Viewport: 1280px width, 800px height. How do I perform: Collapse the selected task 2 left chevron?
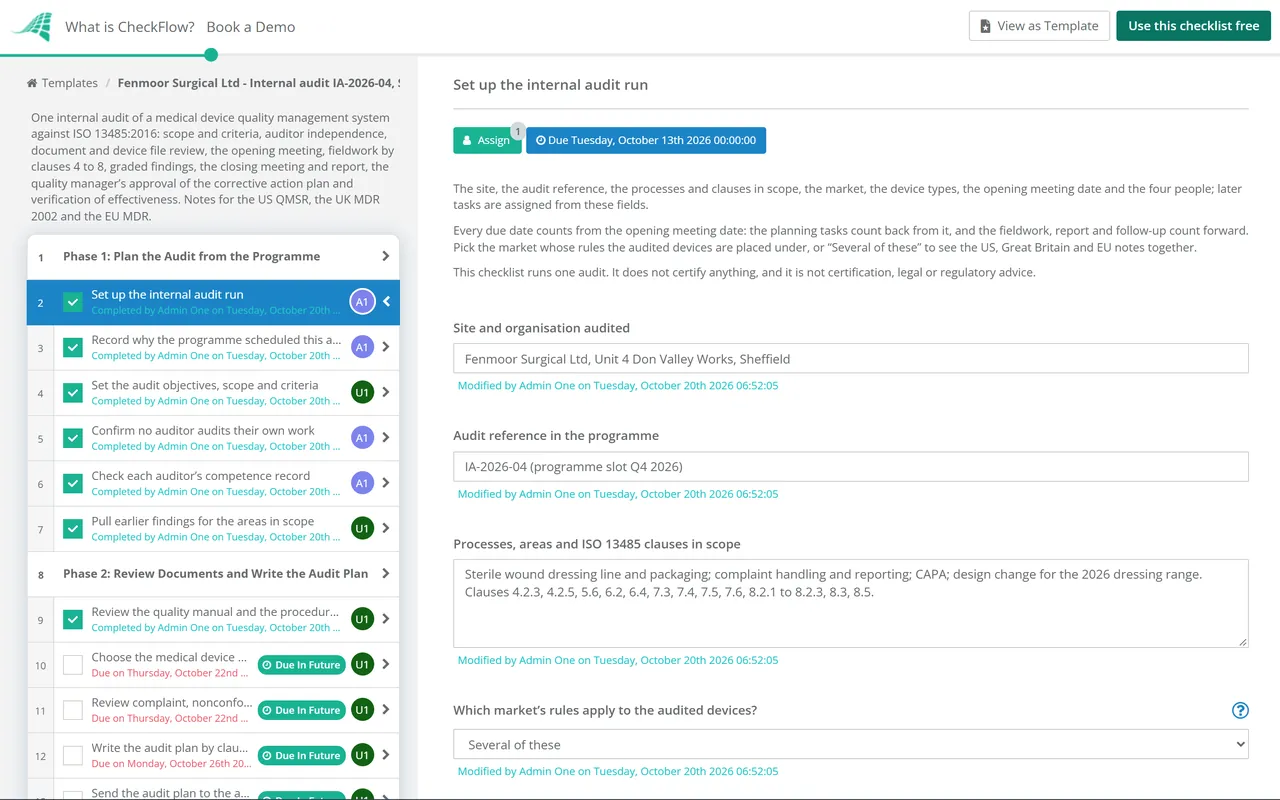point(387,302)
